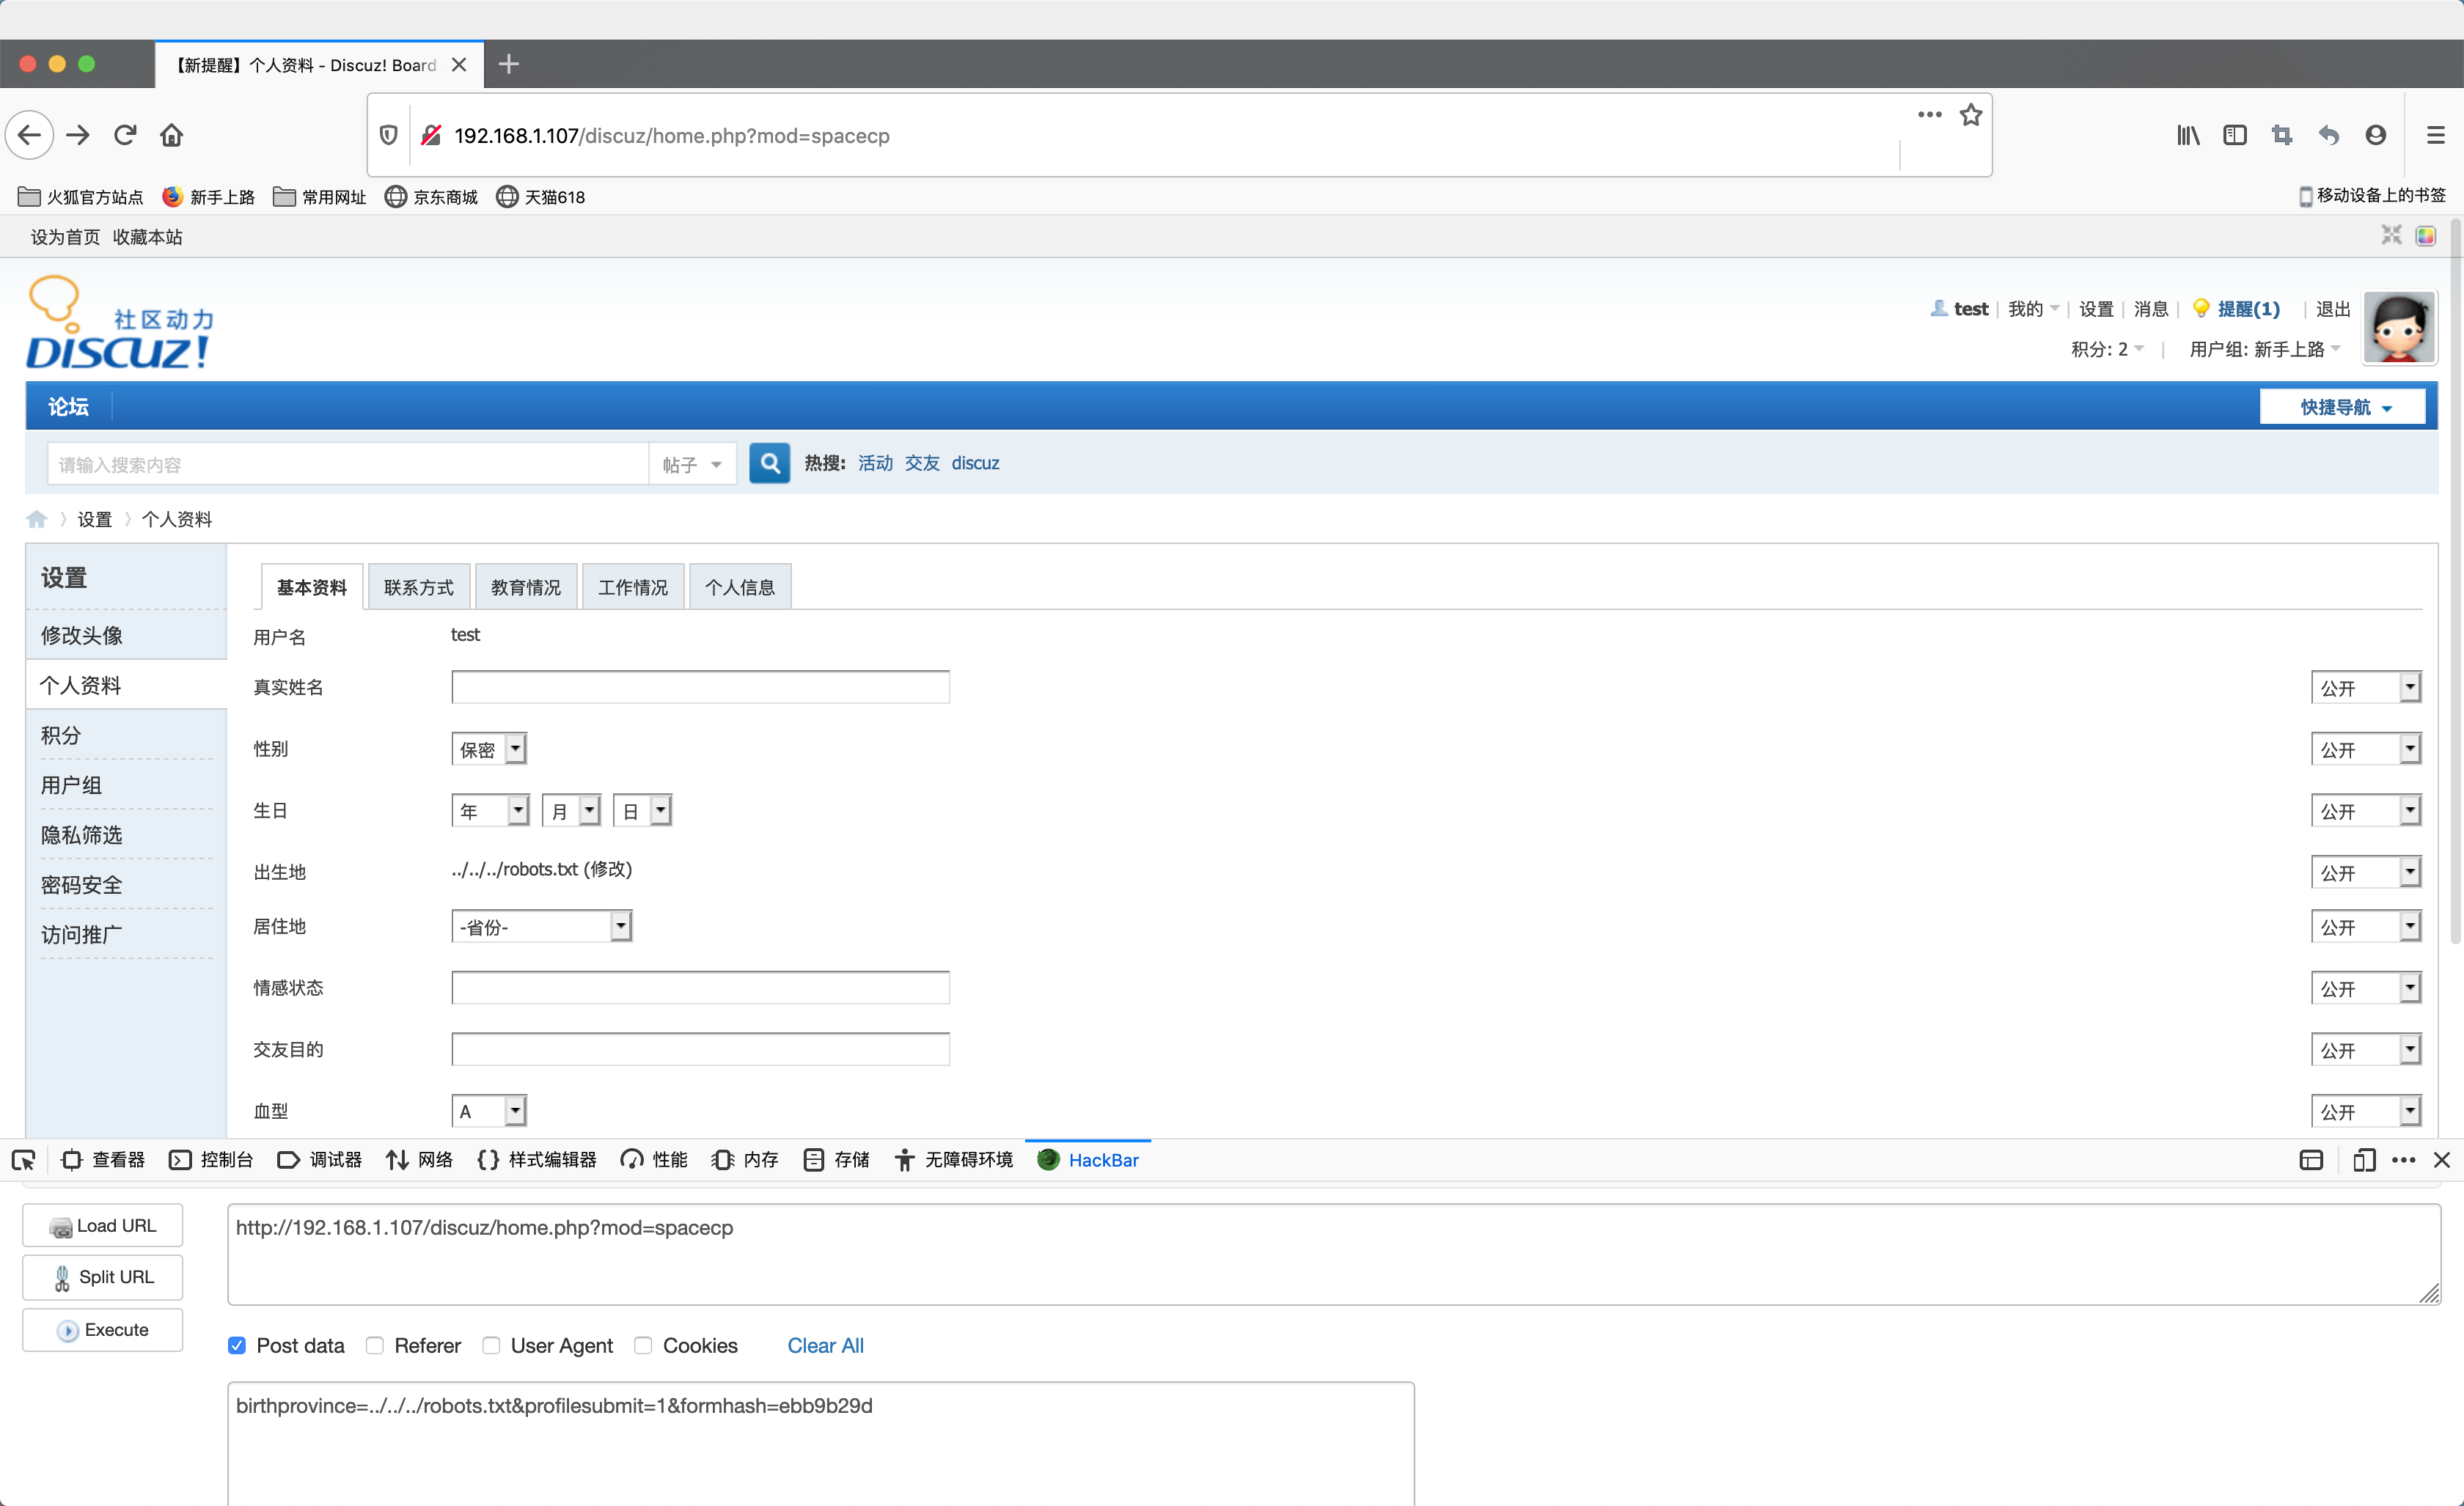Enable the User Agent checkbox
Image resolution: width=2464 pixels, height=1506 pixels.
(491, 1345)
